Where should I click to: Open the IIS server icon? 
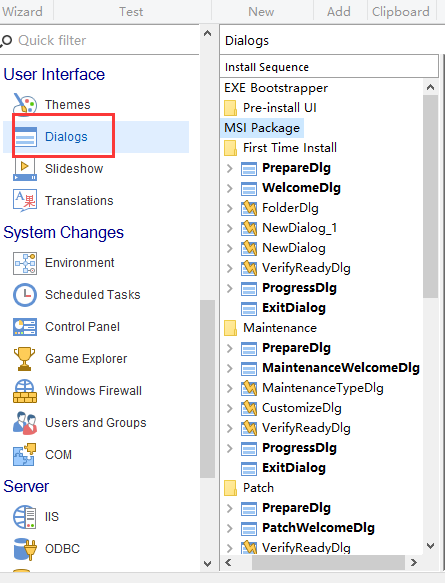pyautogui.click(x=25, y=516)
